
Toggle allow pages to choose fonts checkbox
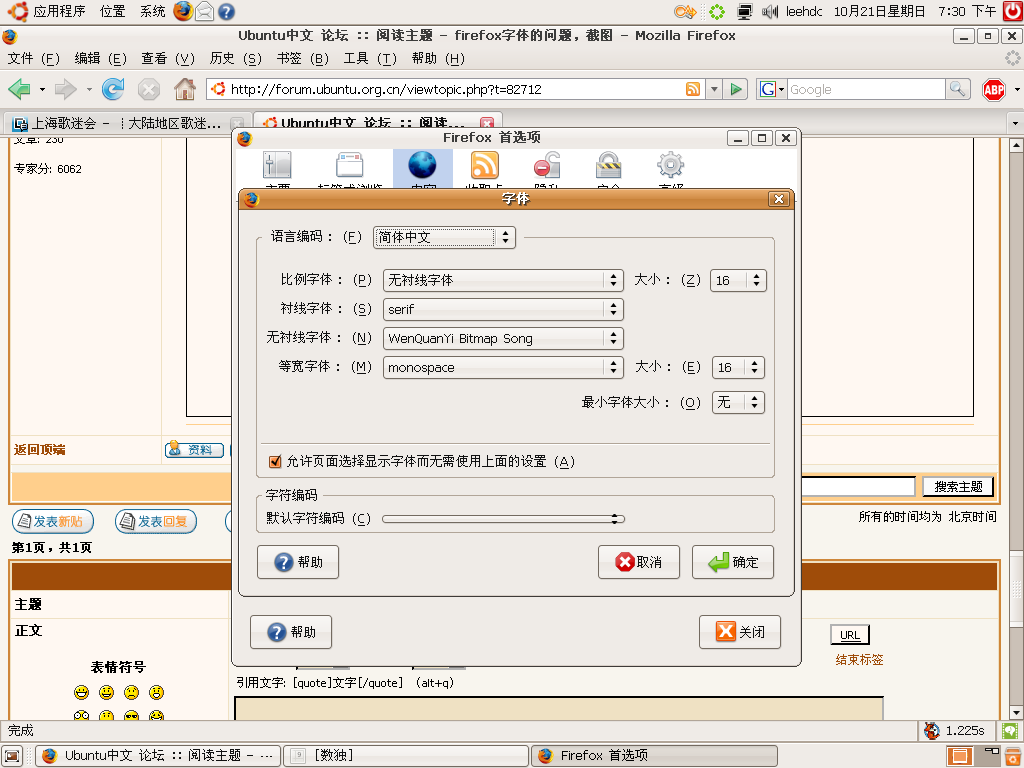(x=275, y=462)
